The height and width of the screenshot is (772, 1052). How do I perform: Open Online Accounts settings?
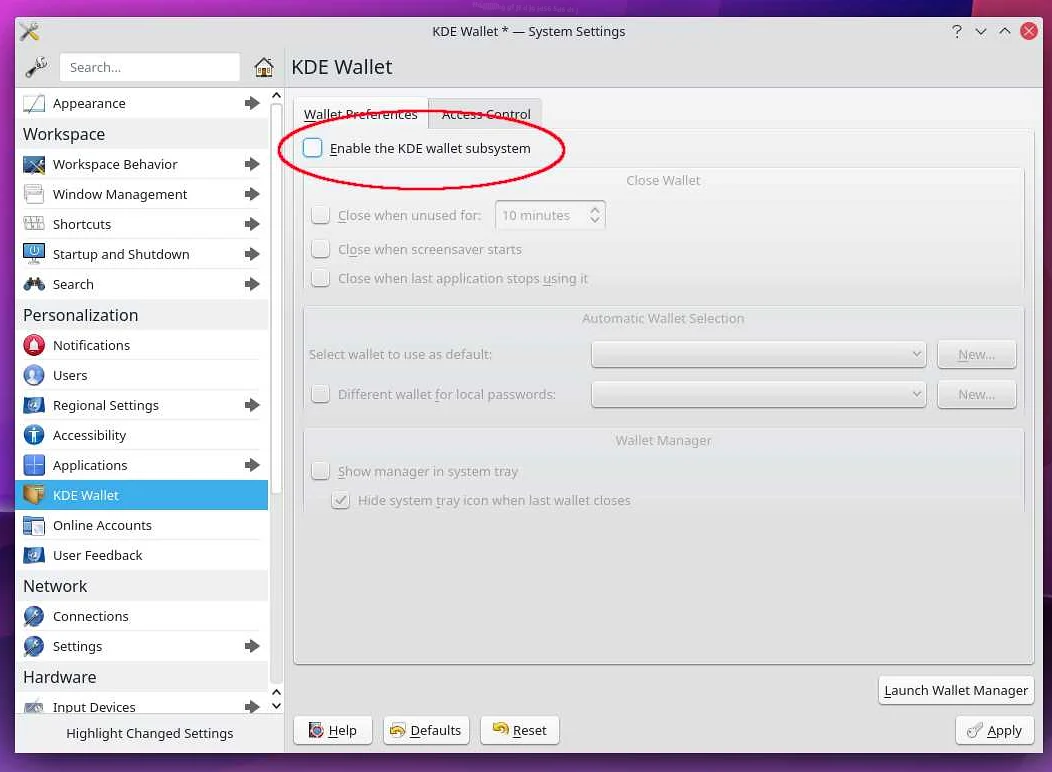[103, 525]
